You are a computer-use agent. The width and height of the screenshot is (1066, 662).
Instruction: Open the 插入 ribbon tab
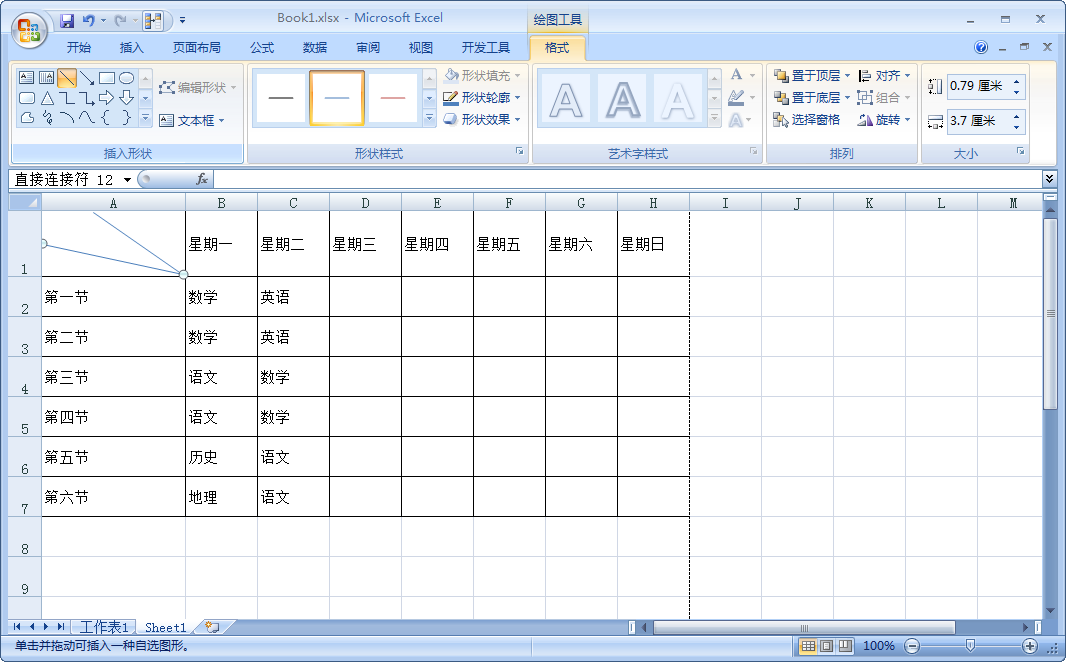(x=131, y=47)
